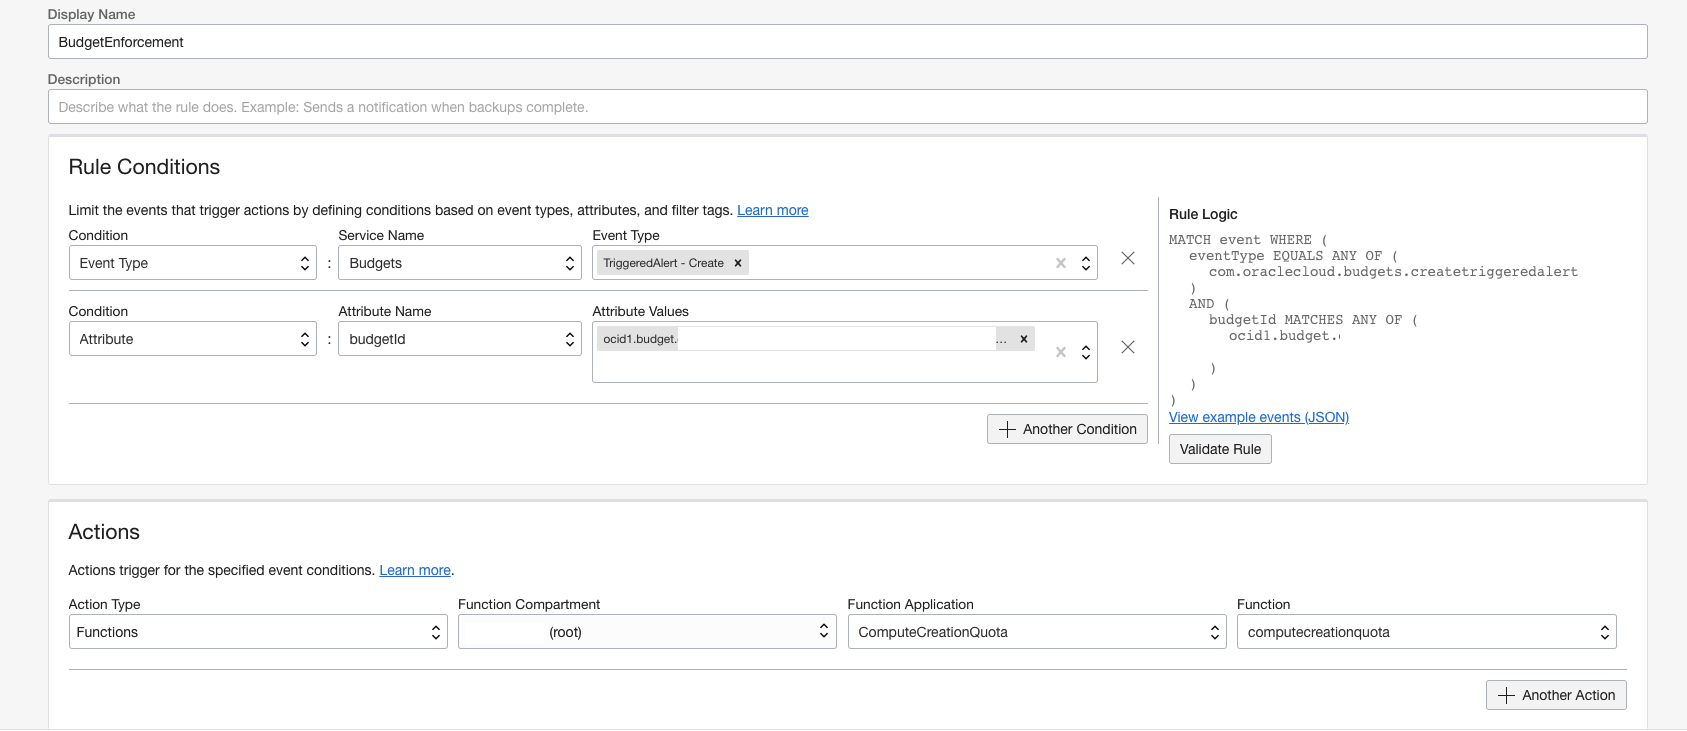Open View example events (JSON) link
The image size is (1687, 731).
click(1259, 417)
